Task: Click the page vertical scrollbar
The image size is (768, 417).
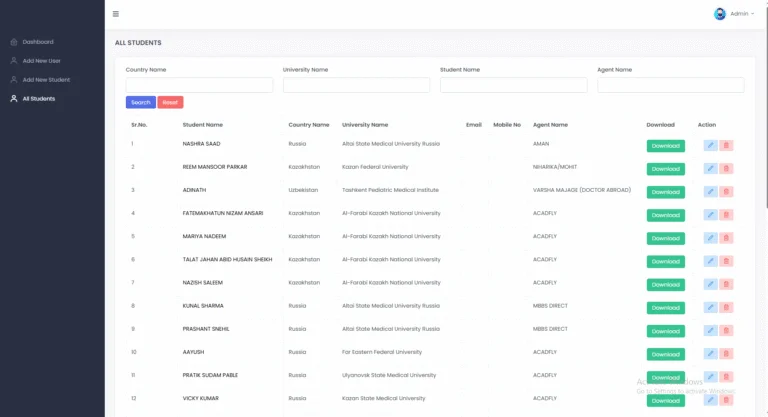Action: pos(766,103)
